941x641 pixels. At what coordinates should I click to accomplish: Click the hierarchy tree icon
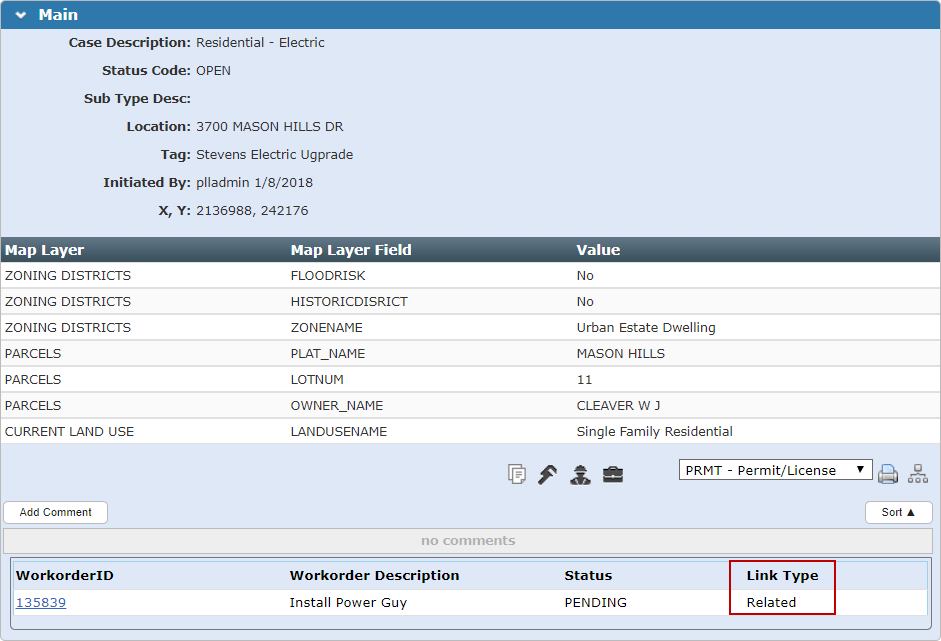(x=918, y=474)
